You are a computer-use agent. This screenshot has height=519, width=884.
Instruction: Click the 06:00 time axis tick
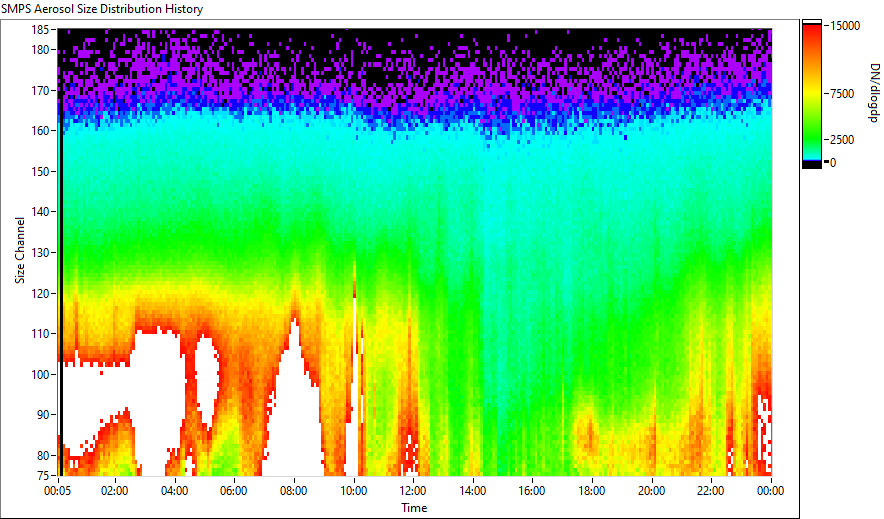click(x=234, y=491)
